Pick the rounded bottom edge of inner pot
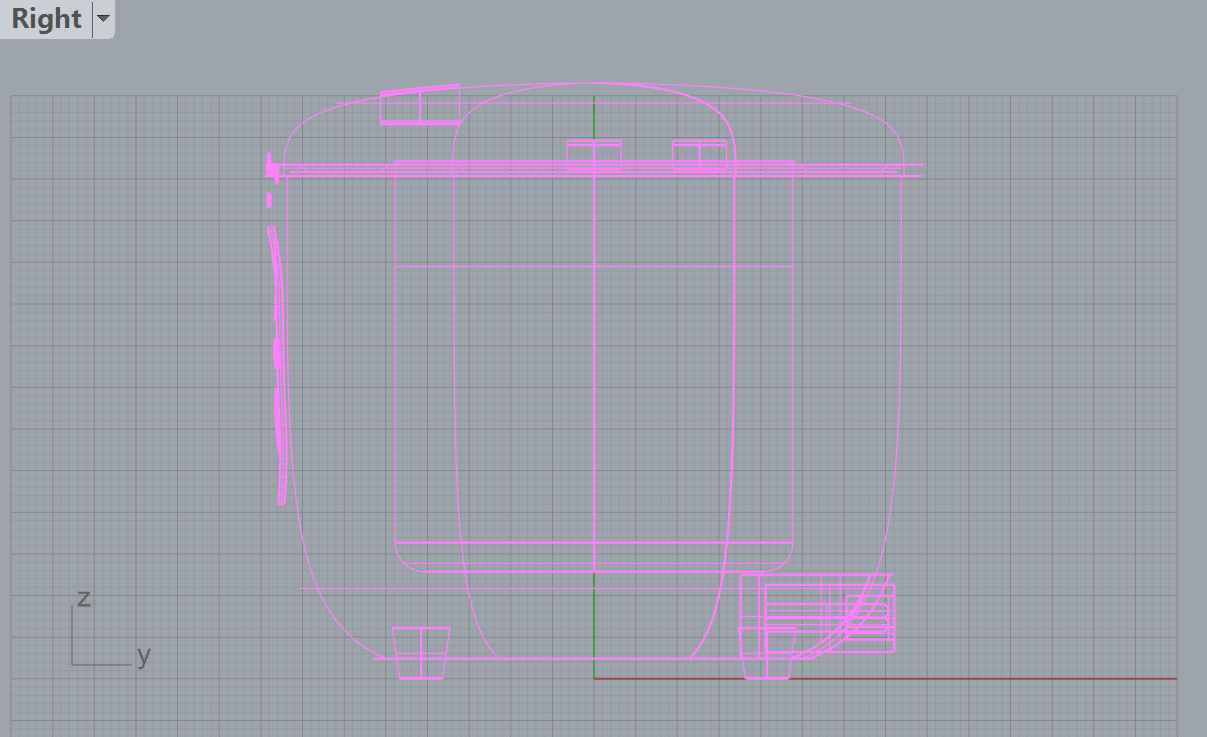Image resolution: width=1207 pixels, height=737 pixels. pos(500,572)
